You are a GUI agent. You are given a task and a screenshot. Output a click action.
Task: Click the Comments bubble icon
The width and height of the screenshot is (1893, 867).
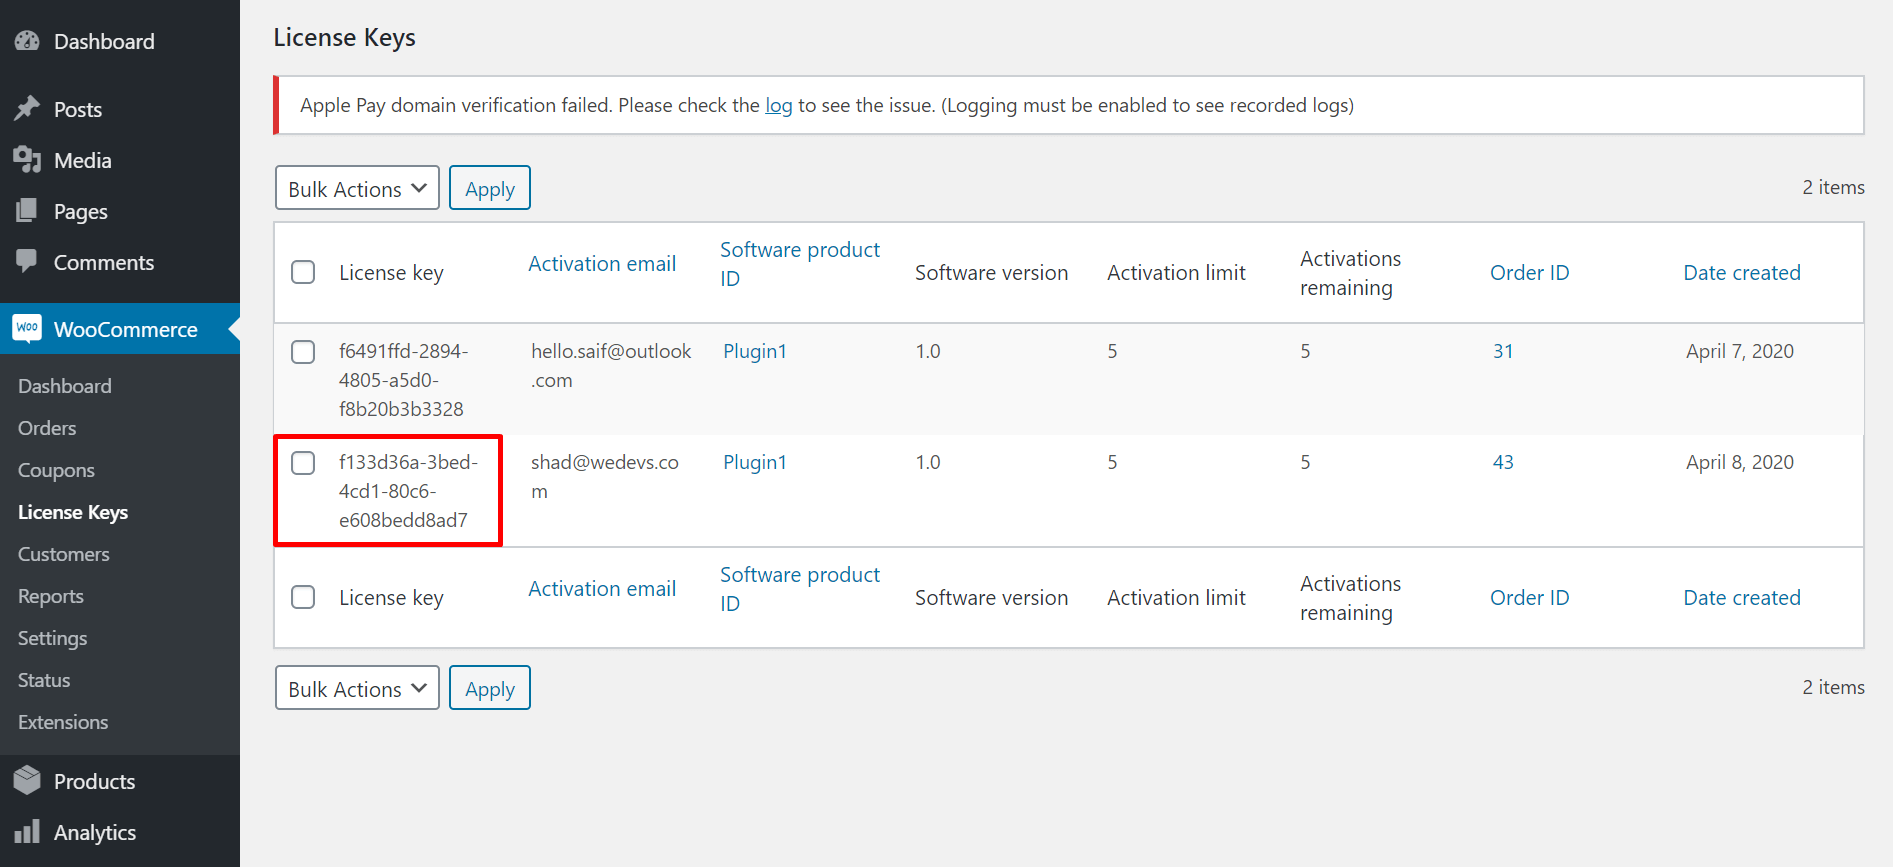coord(27,261)
